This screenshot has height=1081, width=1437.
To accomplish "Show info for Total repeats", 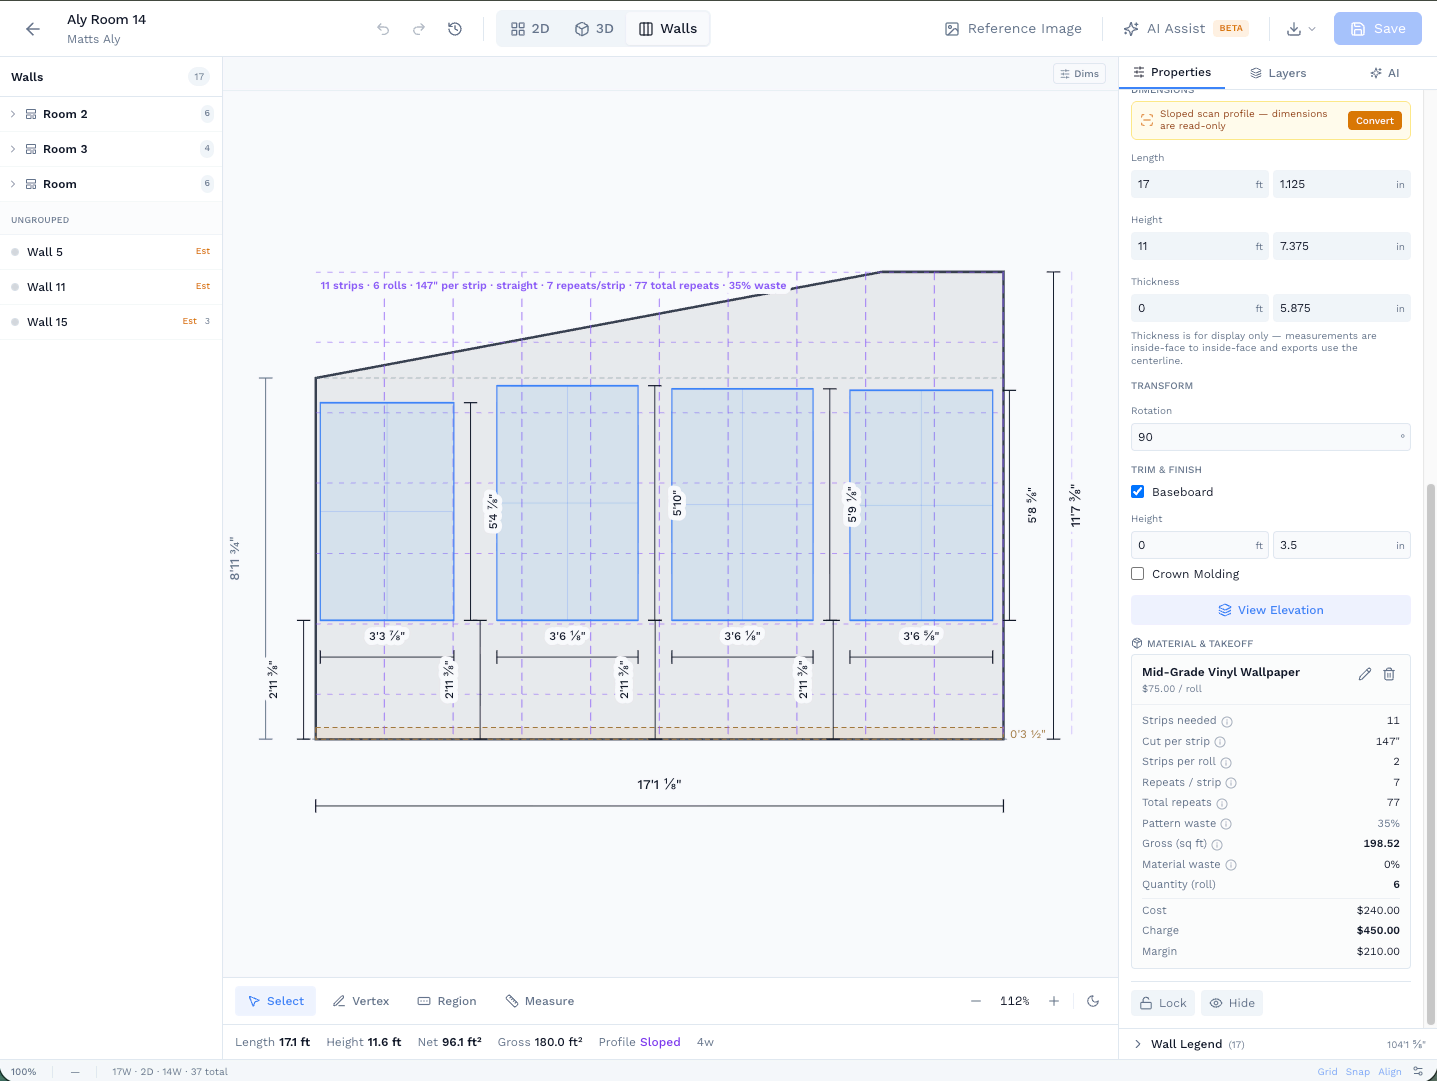I will click(x=1222, y=803).
